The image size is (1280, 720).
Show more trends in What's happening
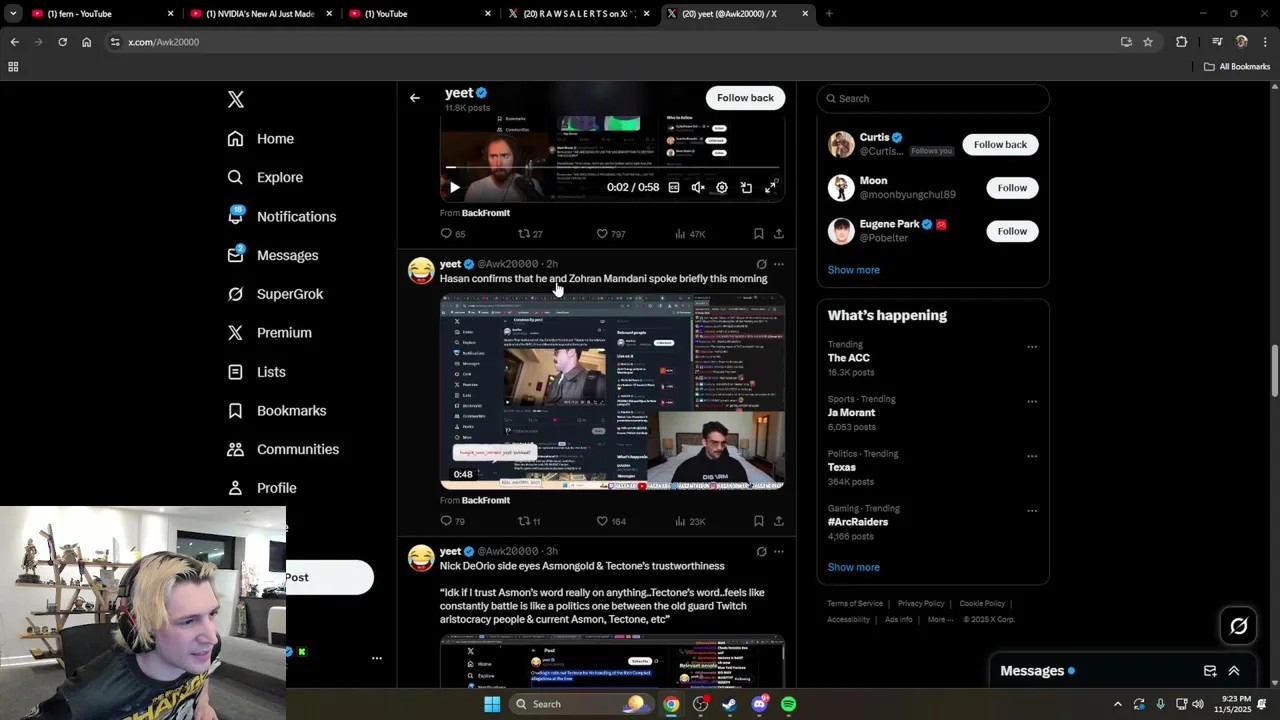coord(853,567)
